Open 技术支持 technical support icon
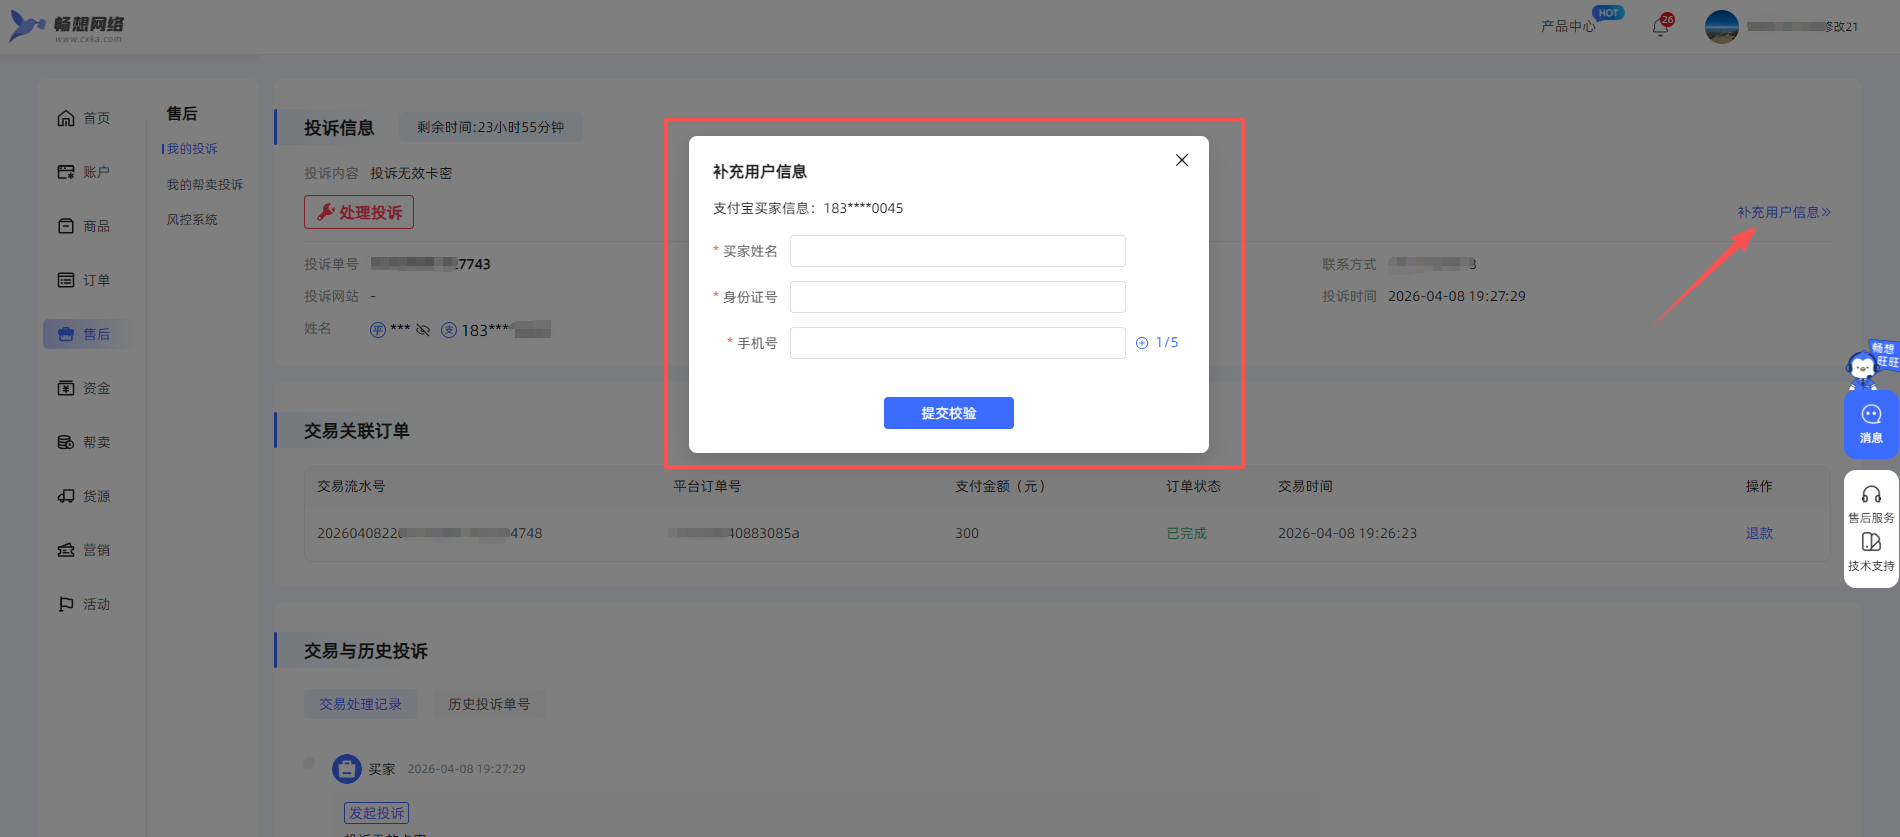The width and height of the screenshot is (1900, 837). (x=1871, y=551)
